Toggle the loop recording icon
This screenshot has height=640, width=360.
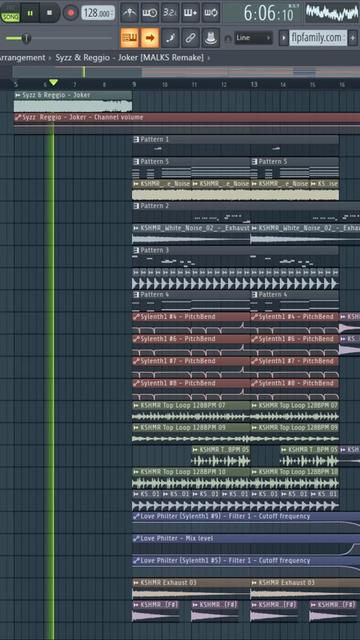click(211, 13)
